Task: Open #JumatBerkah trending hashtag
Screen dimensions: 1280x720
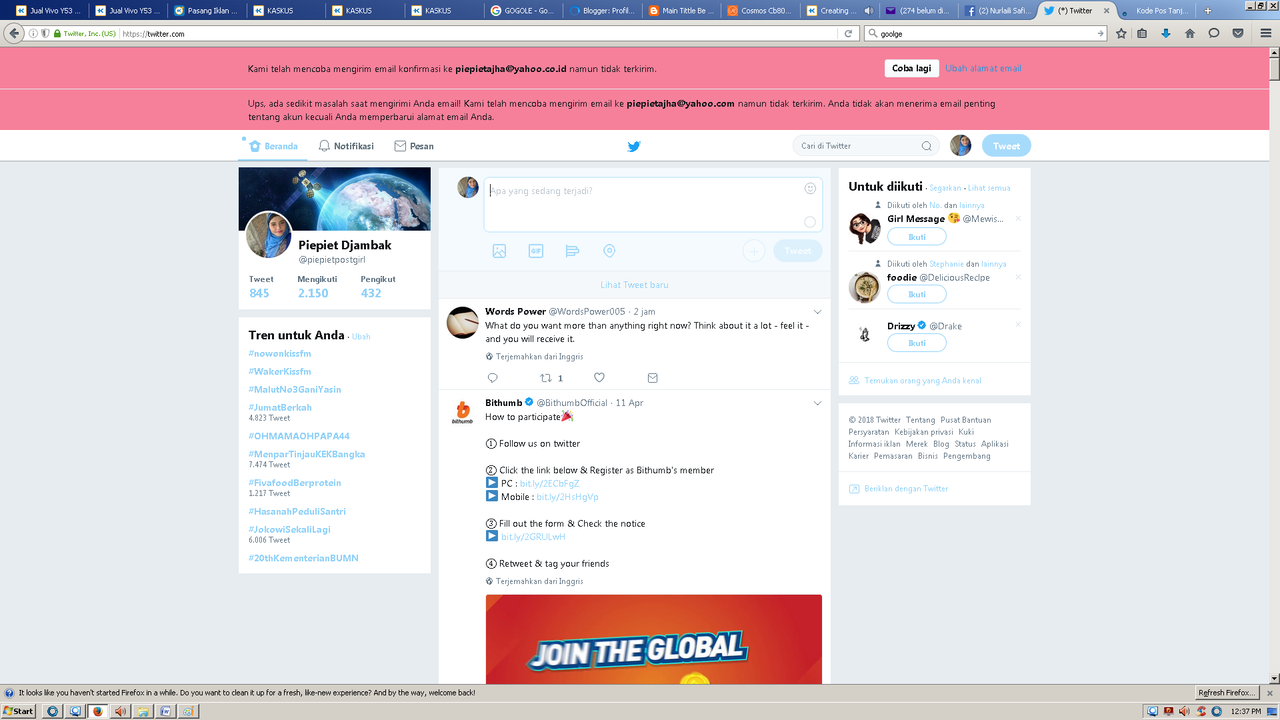Action: coord(280,408)
